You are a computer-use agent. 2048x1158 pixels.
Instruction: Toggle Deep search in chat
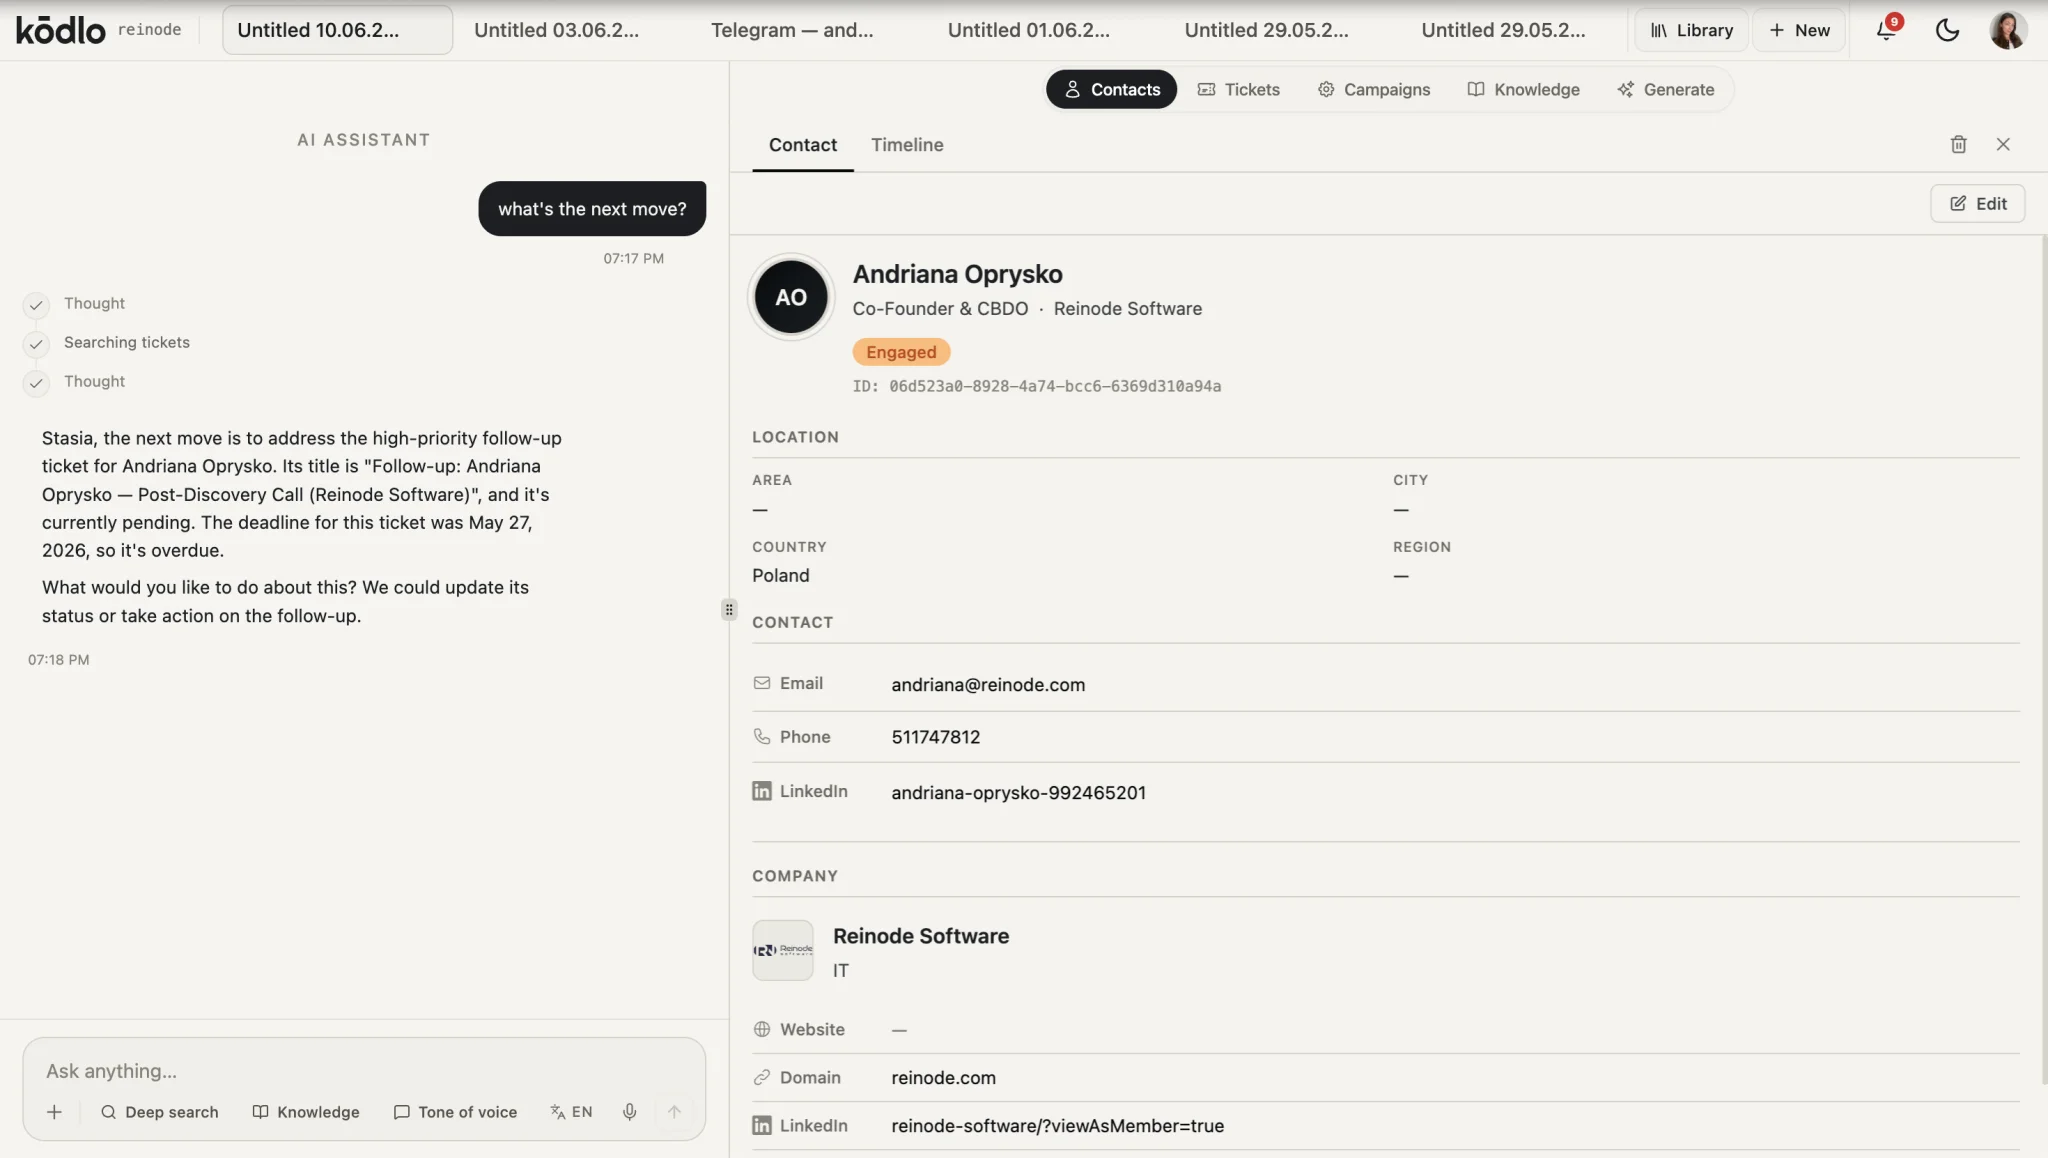click(159, 1112)
